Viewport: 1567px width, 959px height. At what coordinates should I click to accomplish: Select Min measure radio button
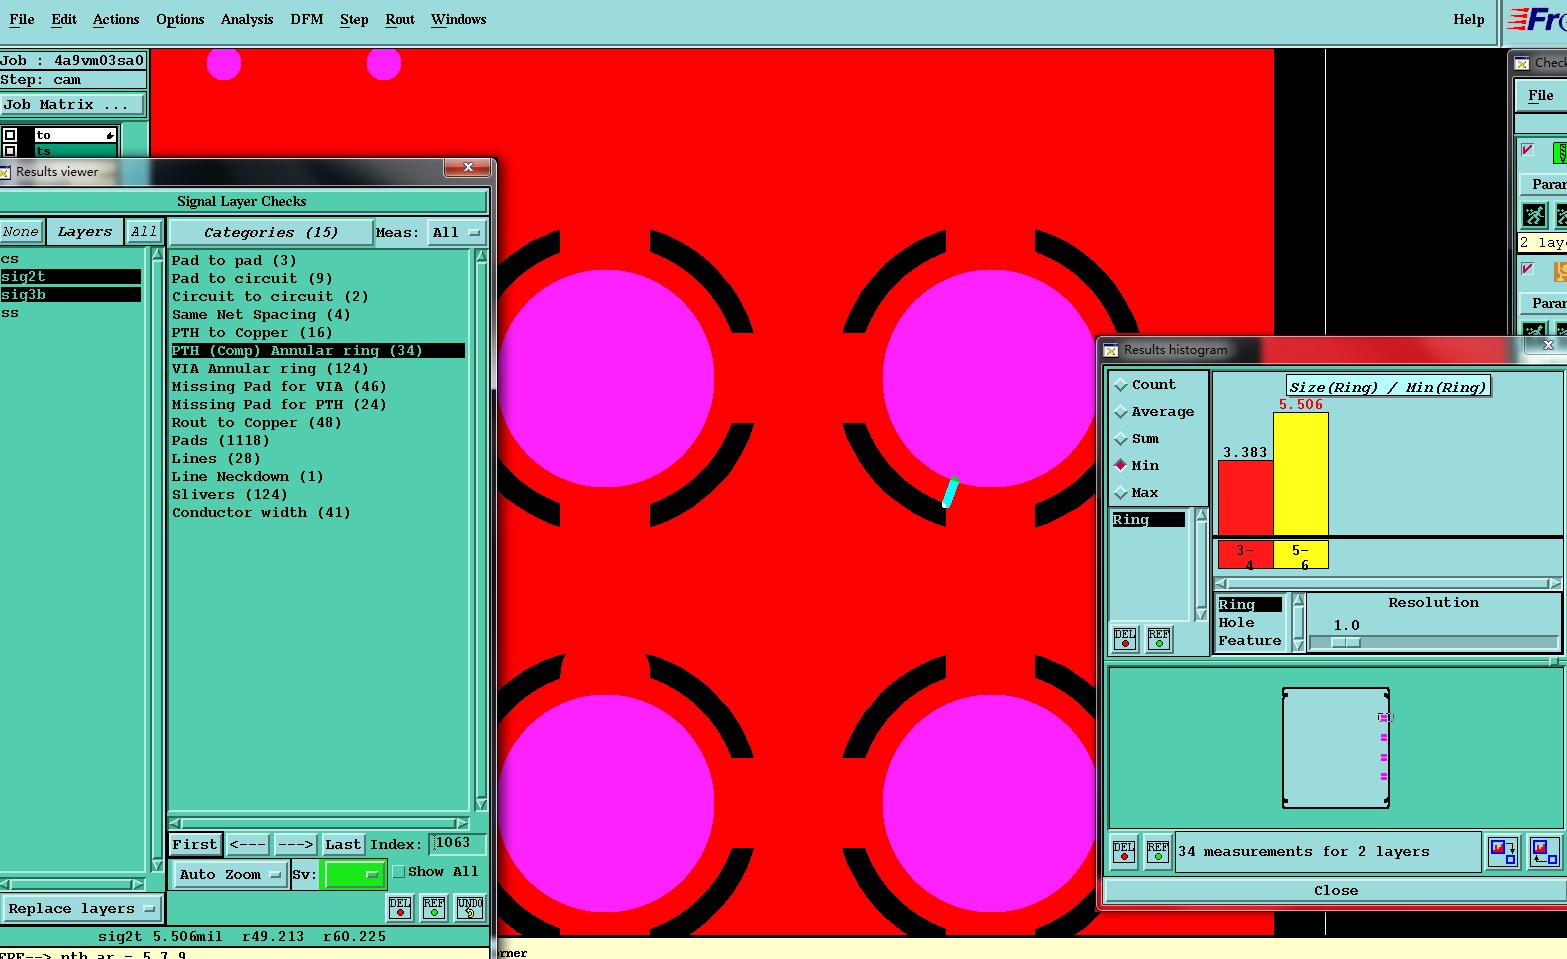point(1121,466)
